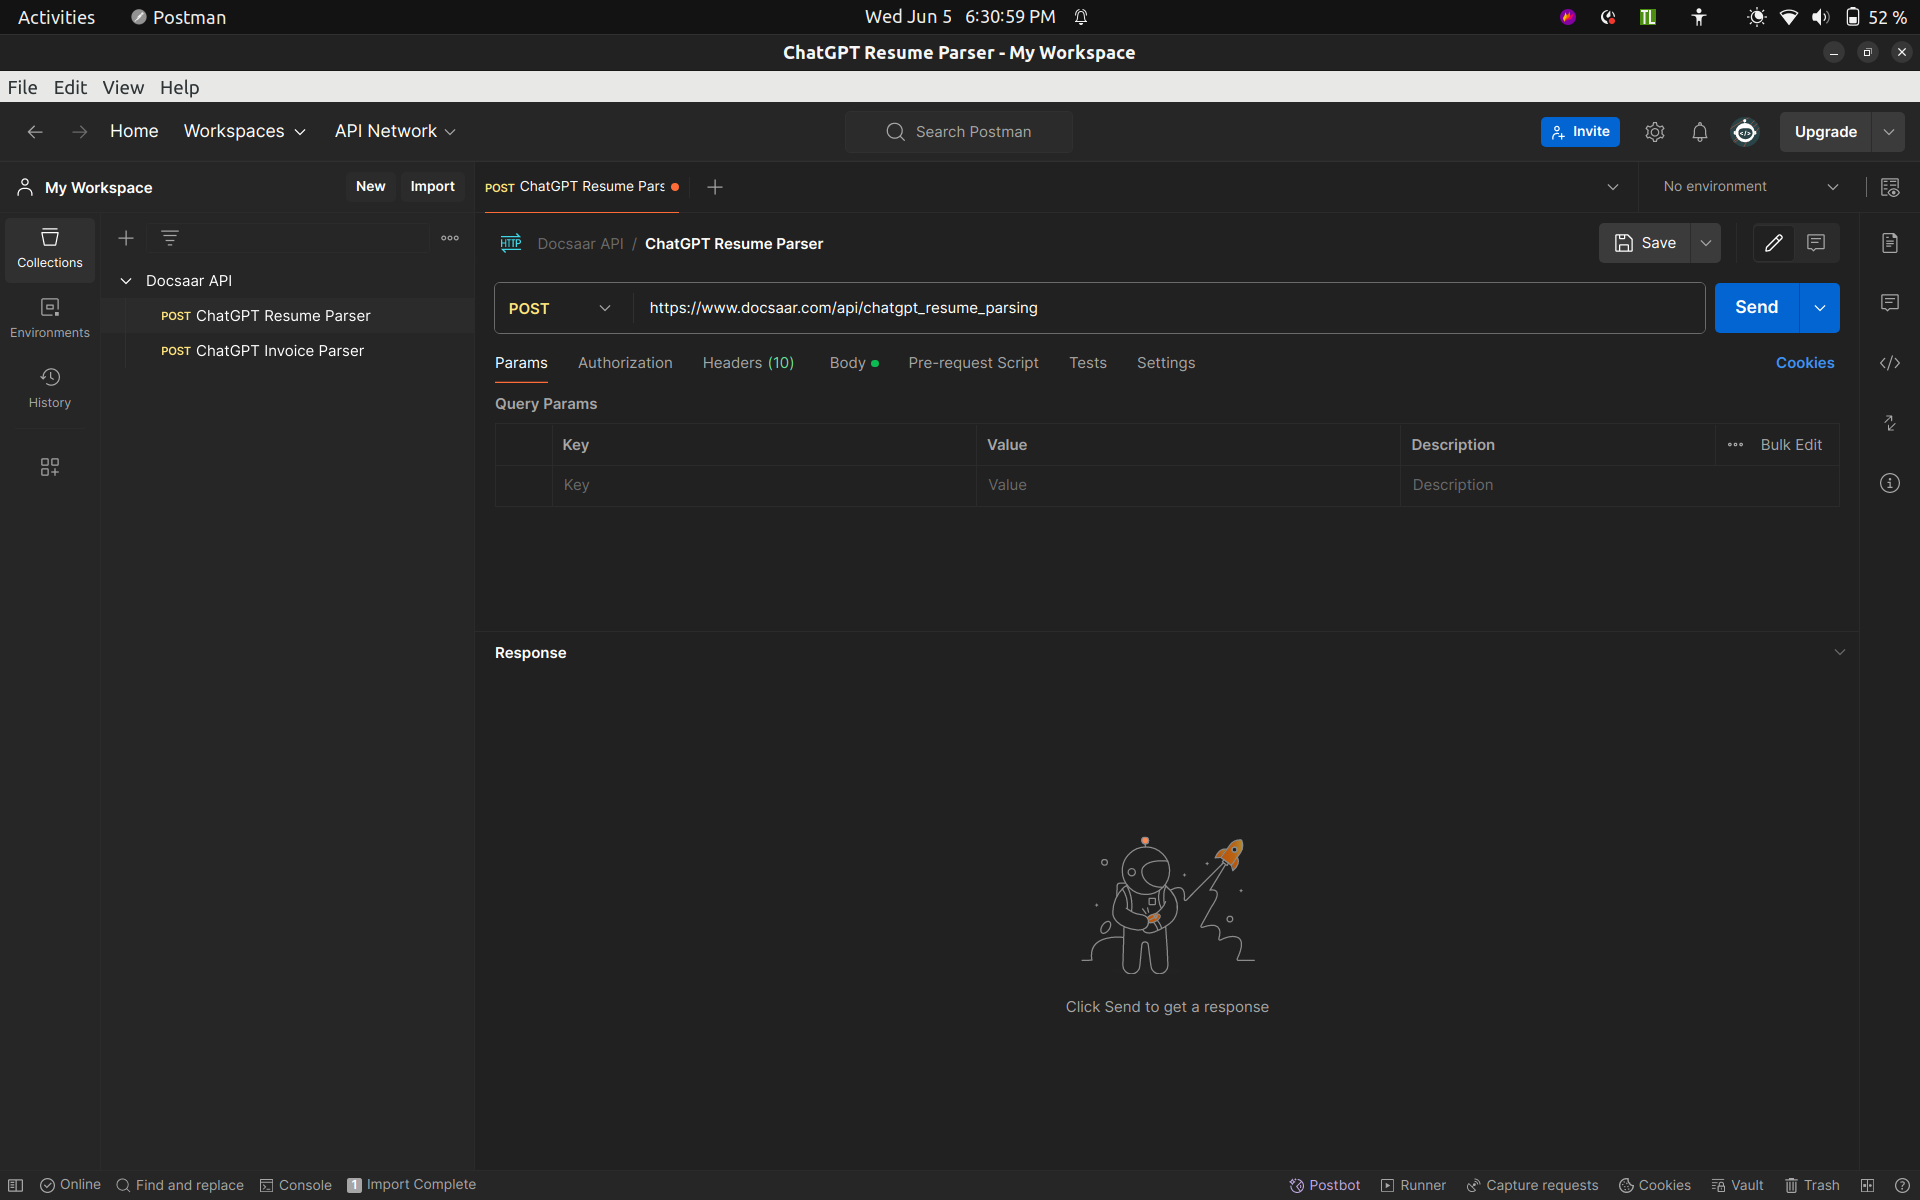1920x1200 pixels.
Task: Click the filter collections icon
Action: tap(170, 238)
